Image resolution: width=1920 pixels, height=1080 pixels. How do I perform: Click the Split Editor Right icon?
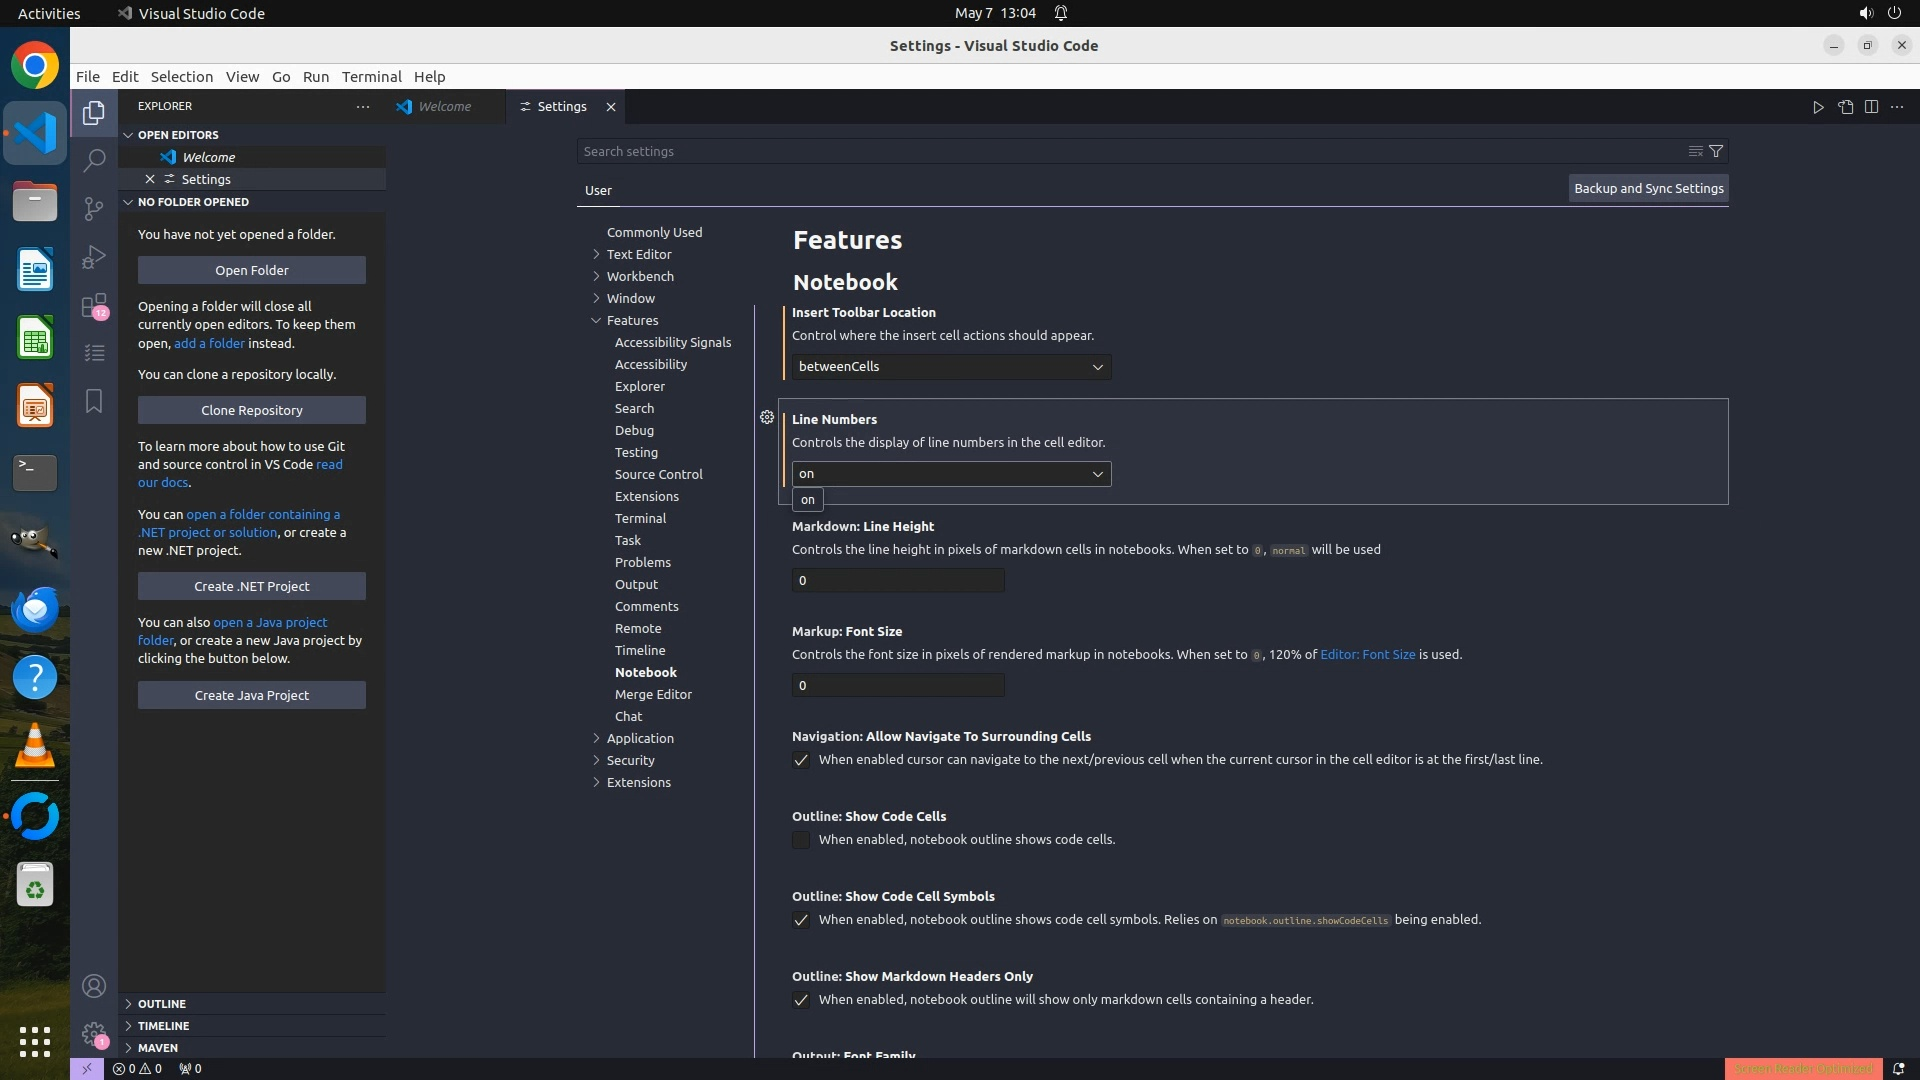click(1871, 107)
